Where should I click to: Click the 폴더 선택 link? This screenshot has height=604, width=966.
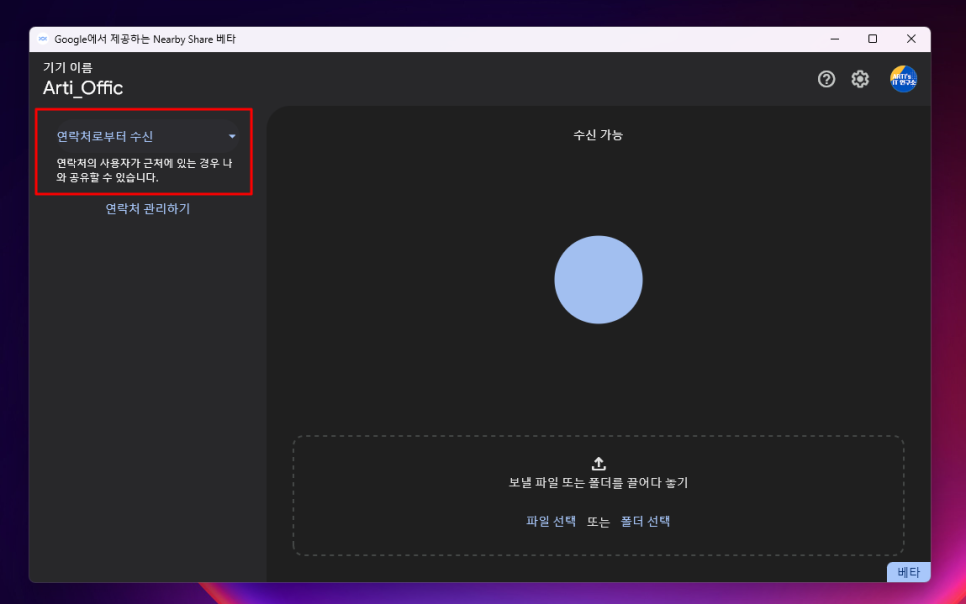coord(645,521)
